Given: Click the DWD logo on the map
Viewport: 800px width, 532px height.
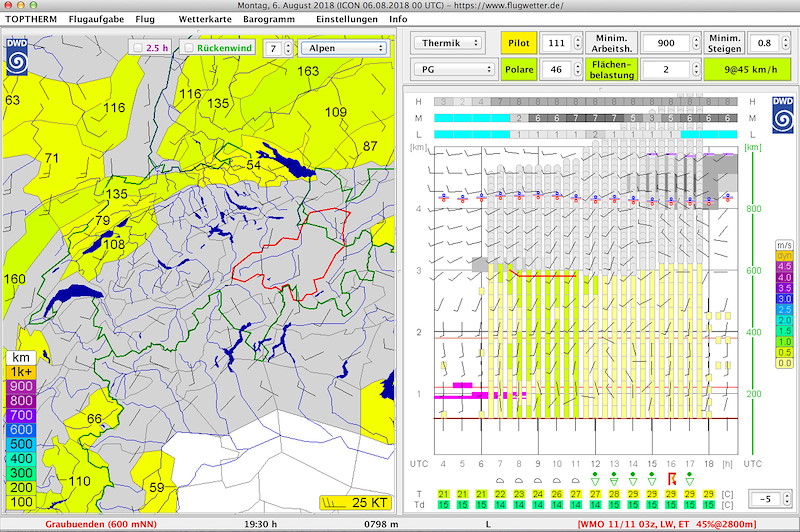Looking at the screenshot, I should pyautogui.click(x=17, y=57).
